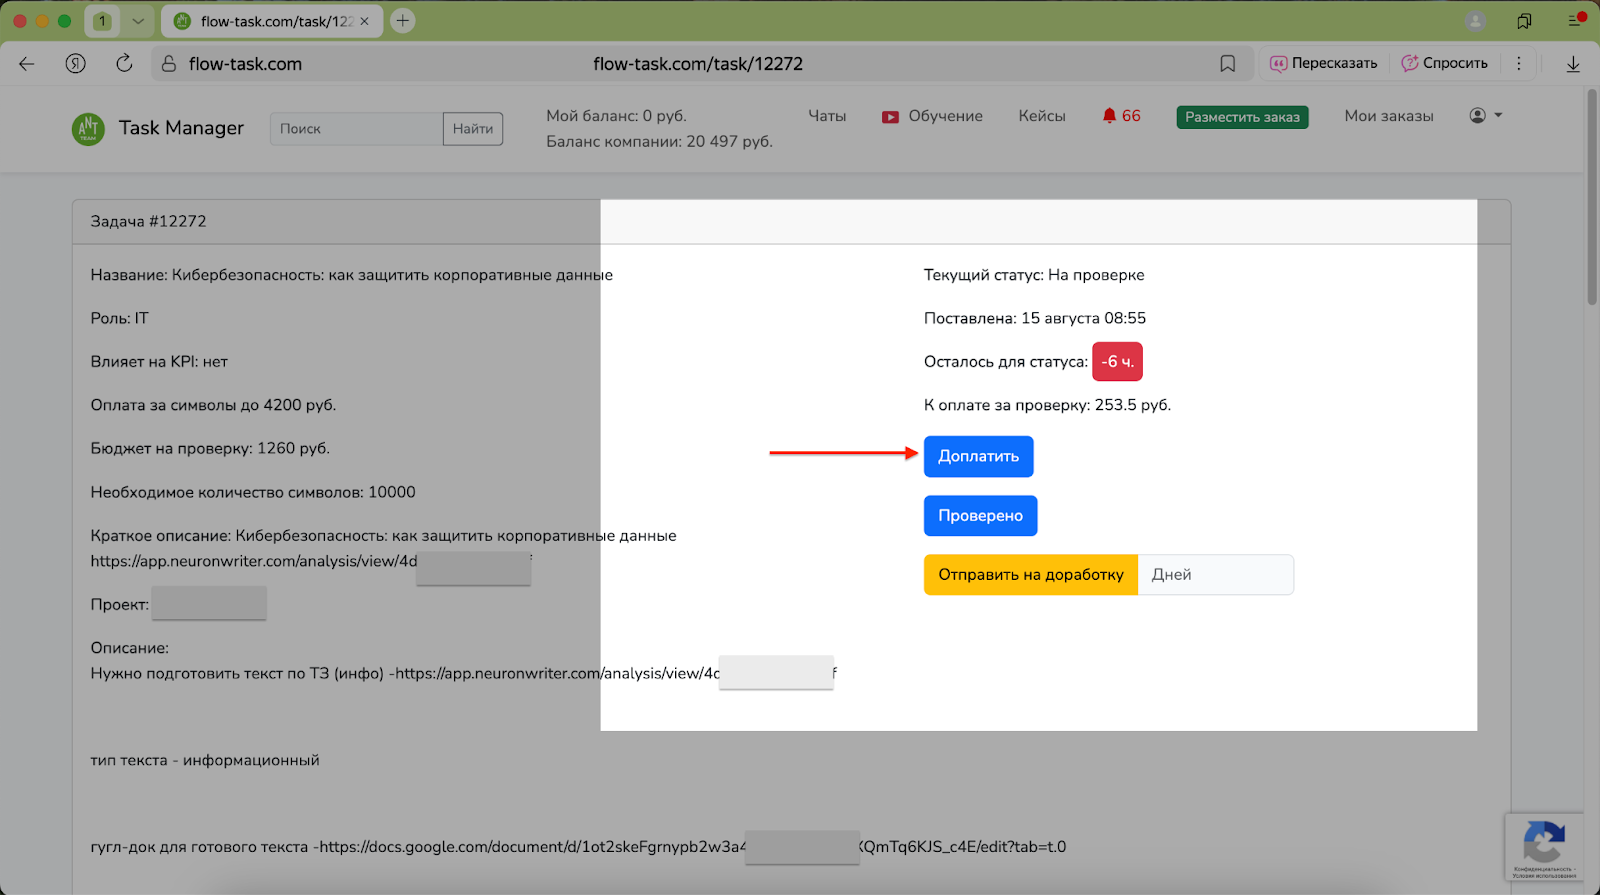Screen dimensions: 1600x895
Task: Mark the task as Проверено
Action: tap(980, 516)
